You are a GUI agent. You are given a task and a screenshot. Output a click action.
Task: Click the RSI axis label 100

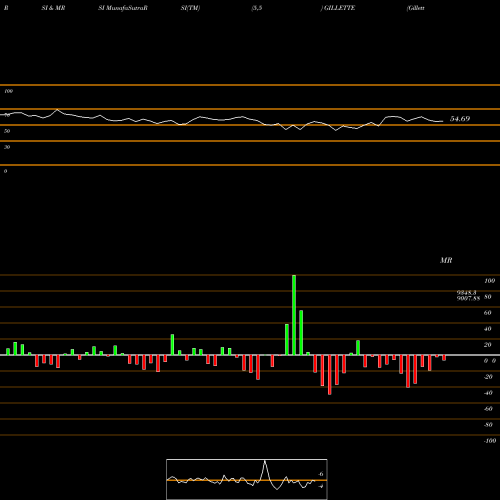click(x=9, y=91)
